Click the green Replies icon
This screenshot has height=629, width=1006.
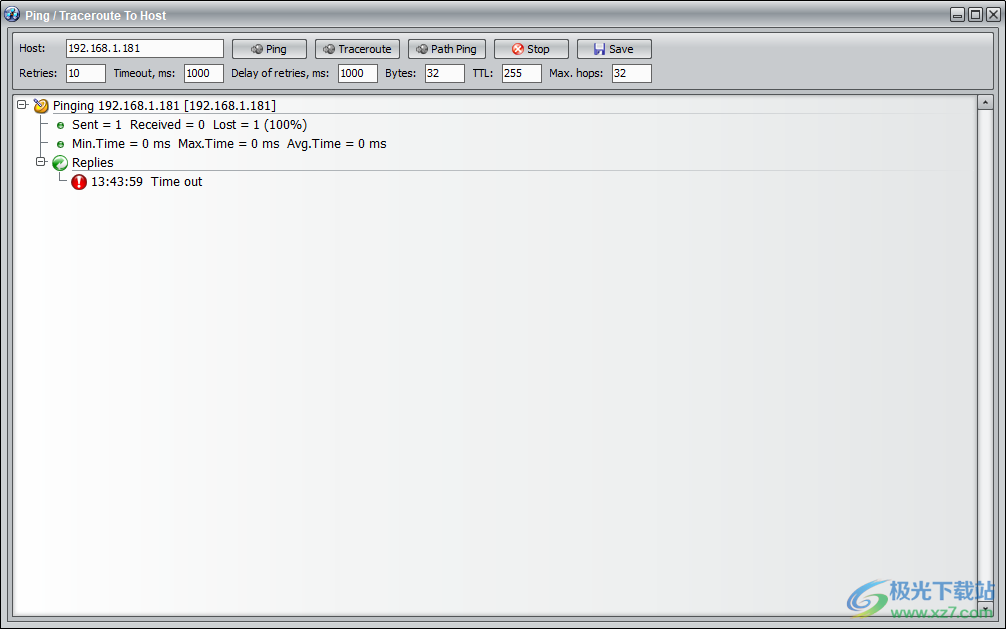point(60,163)
